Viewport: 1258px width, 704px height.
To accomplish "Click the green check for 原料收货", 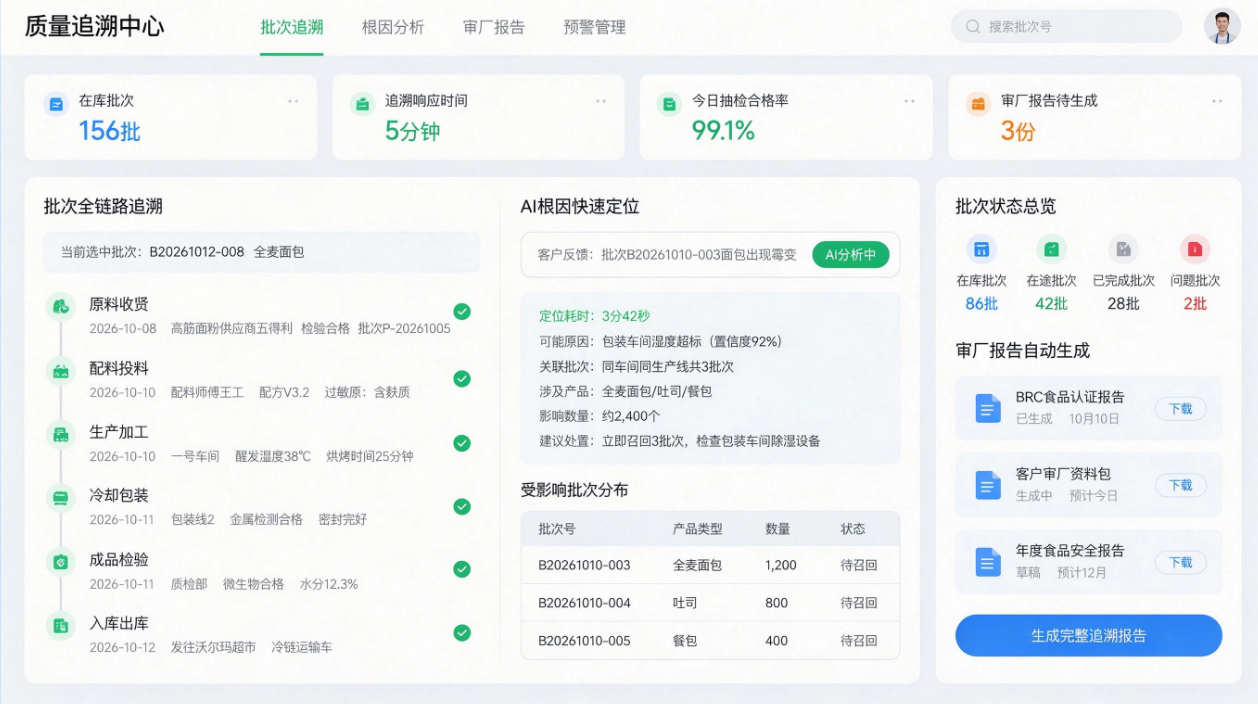I will 462,312.
